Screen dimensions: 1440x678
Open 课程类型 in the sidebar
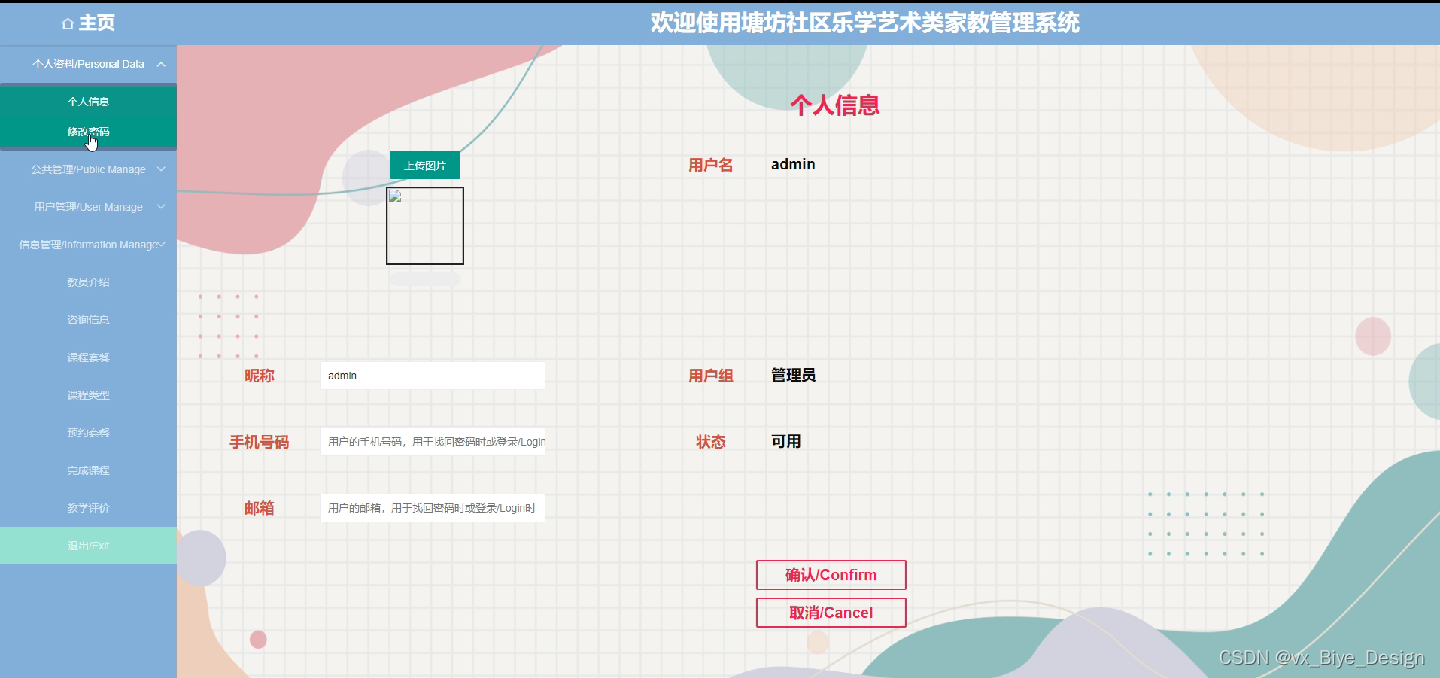click(88, 395)
